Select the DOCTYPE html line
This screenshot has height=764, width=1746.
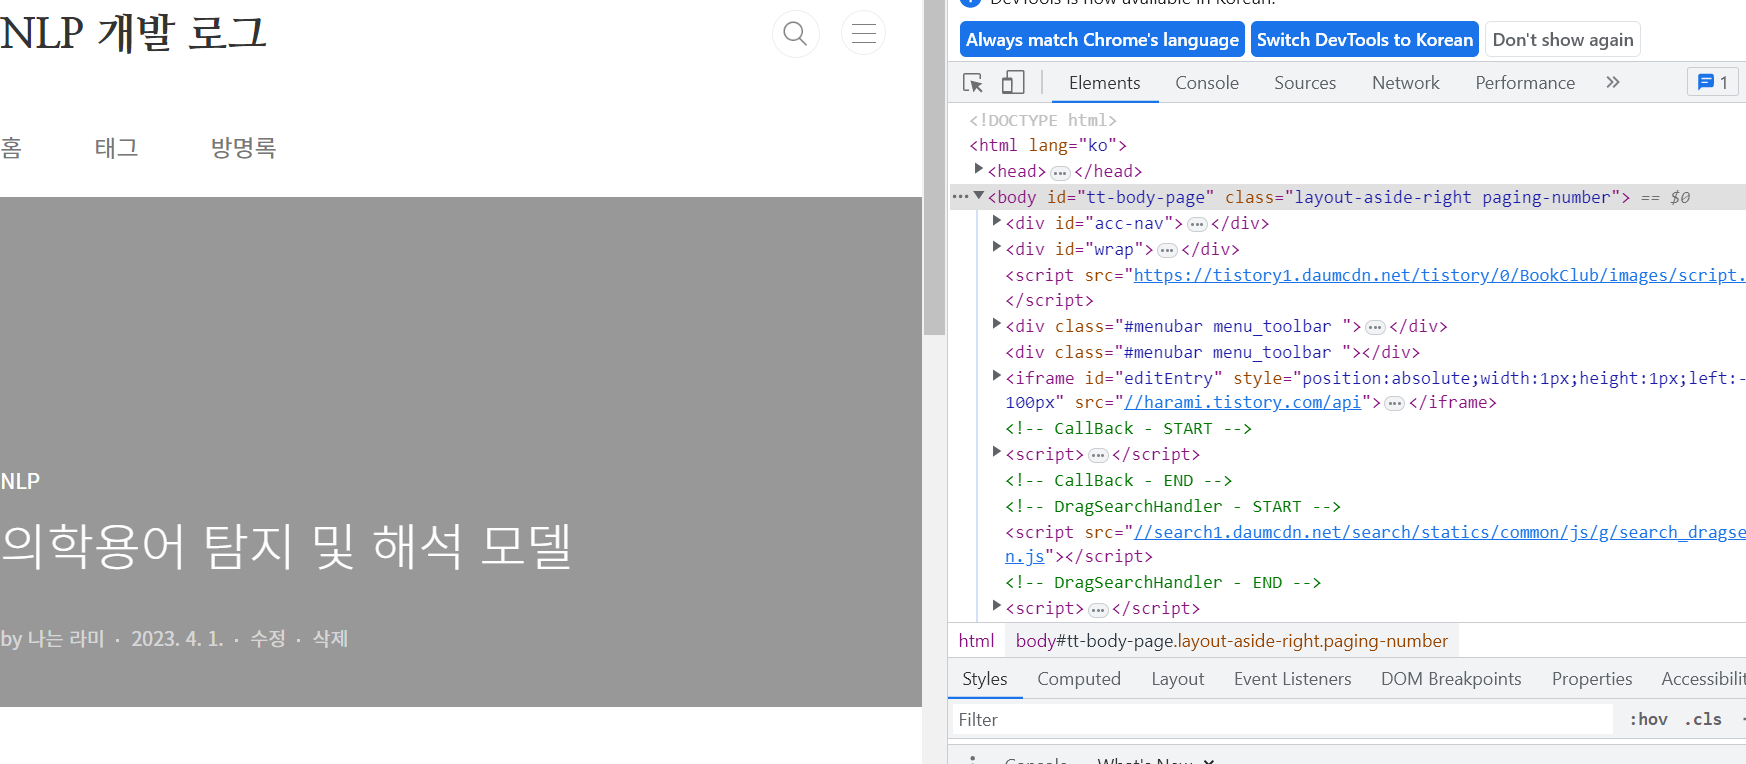(1043, 120)
